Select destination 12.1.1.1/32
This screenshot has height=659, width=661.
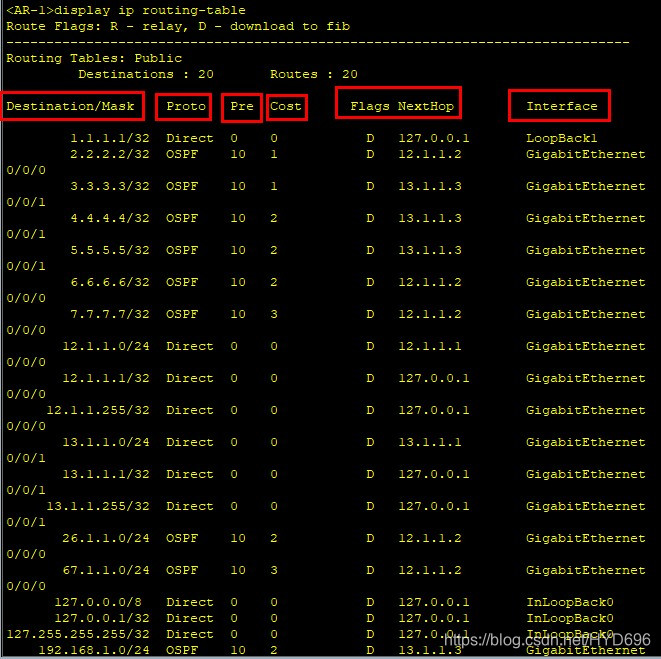pyautogui.click(x=106, y=378)
